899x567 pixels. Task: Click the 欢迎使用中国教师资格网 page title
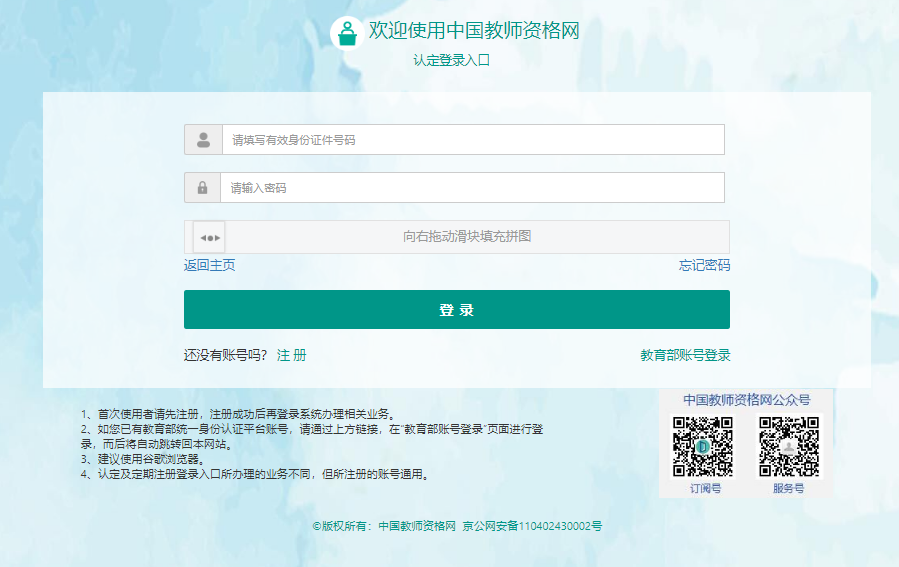(x=474, y=31)
